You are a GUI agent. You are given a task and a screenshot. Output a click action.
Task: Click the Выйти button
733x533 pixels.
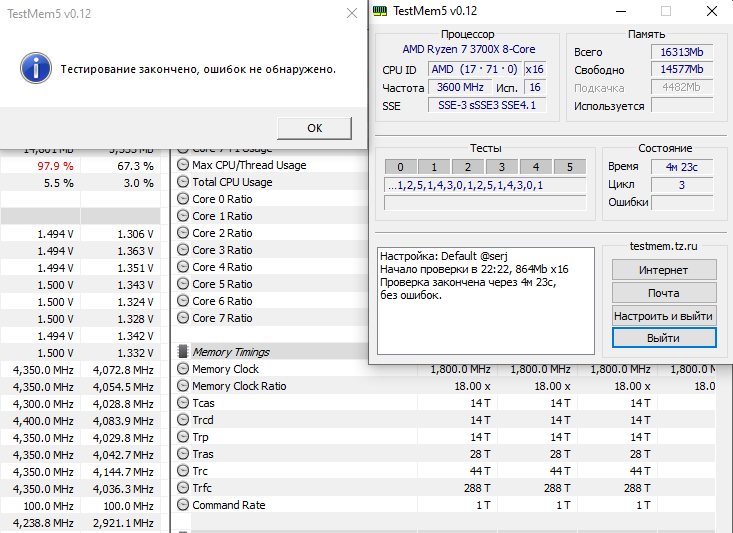coord(664,338)
